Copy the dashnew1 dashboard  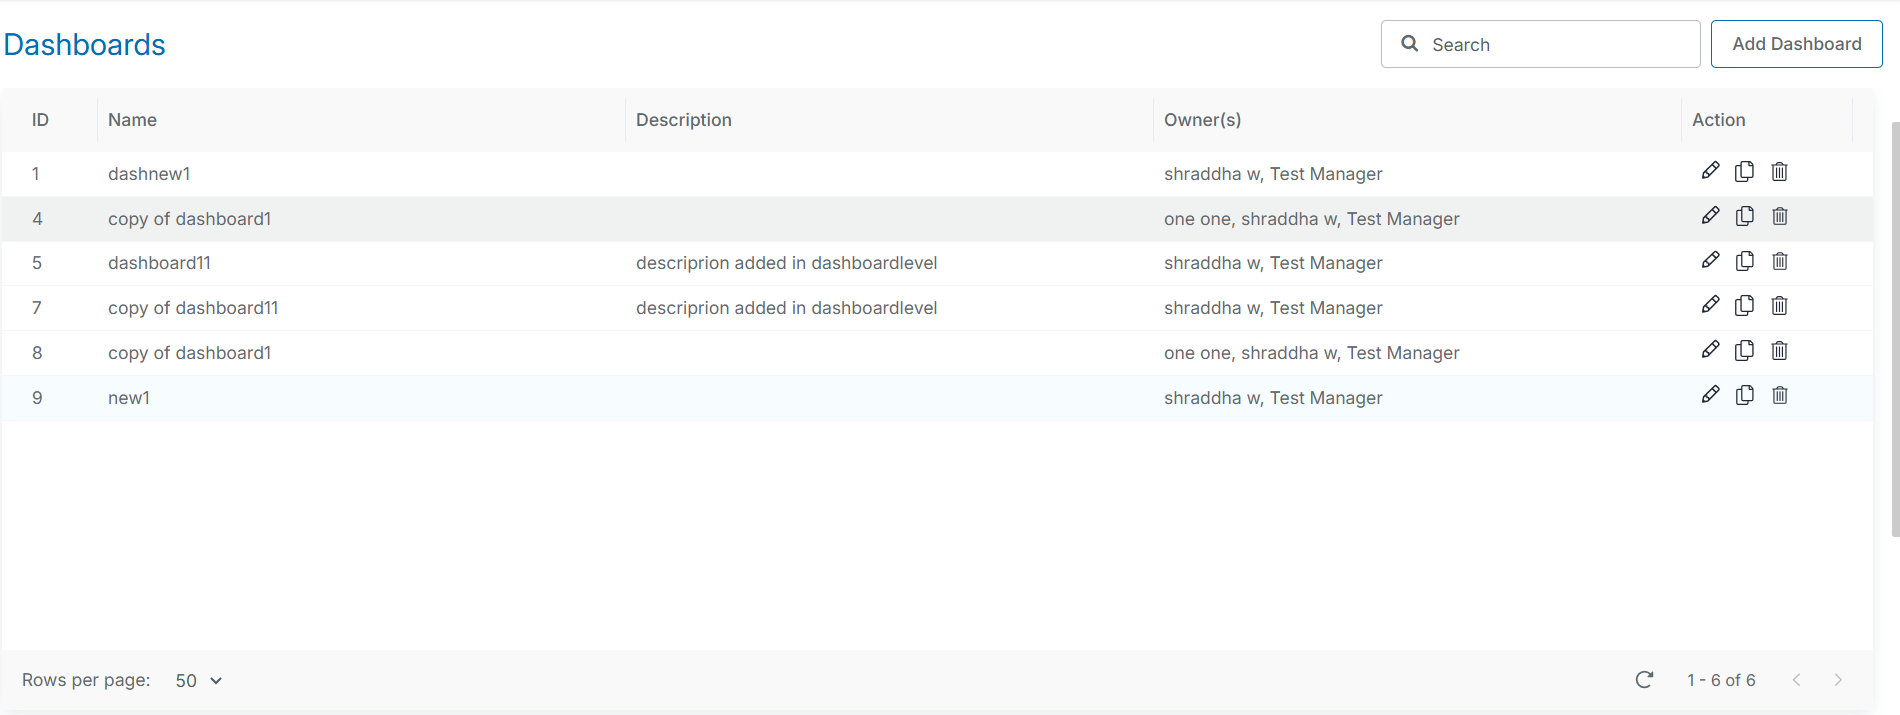[1744, 171]
